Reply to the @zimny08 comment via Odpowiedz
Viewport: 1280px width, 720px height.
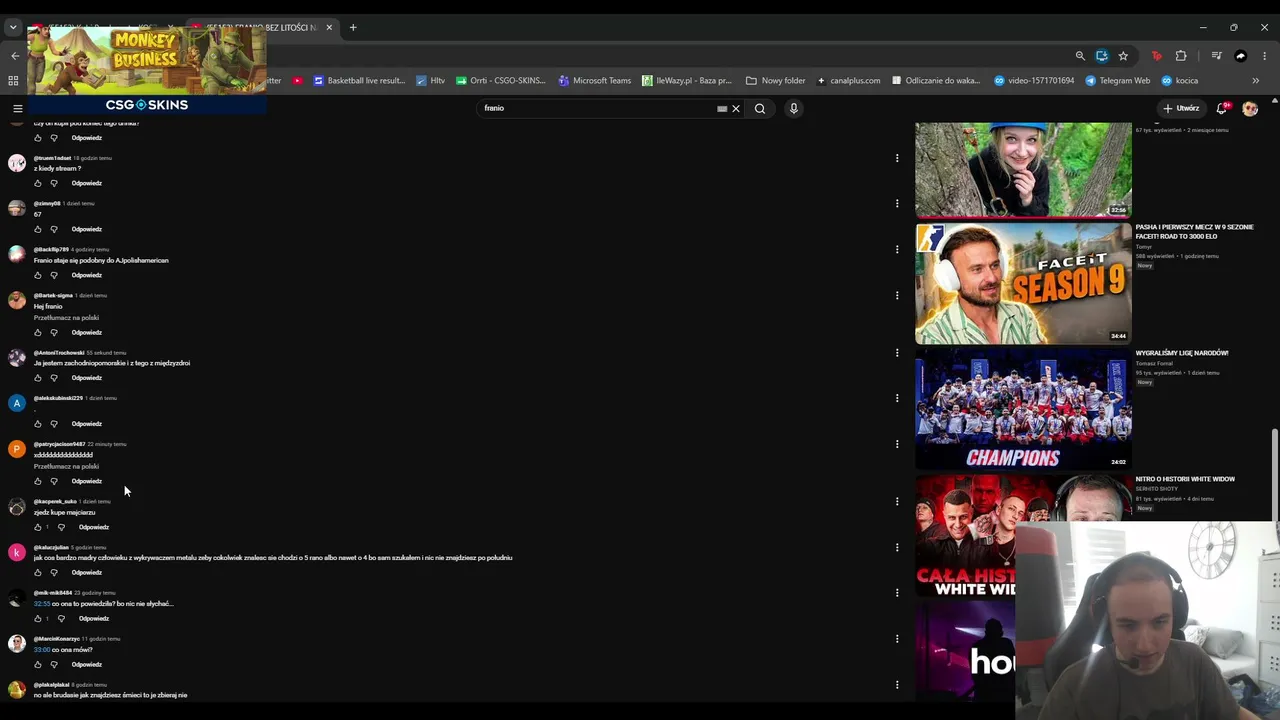click(x=87, y=229)
